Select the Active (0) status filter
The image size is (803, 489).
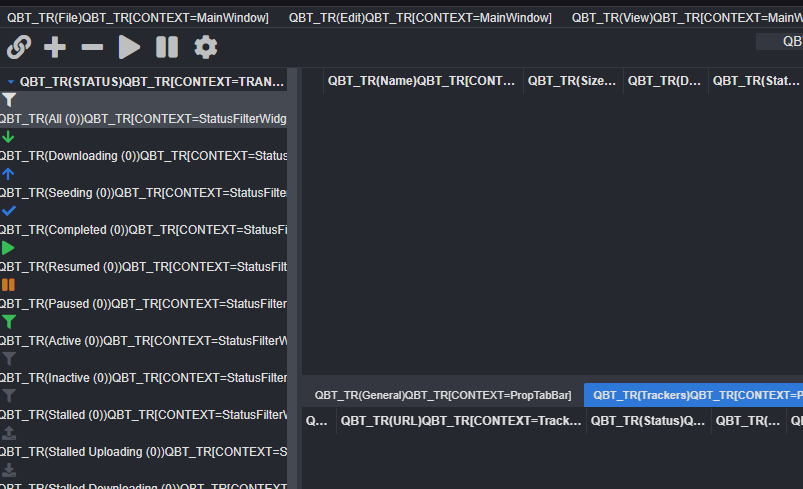coord(143,341)
